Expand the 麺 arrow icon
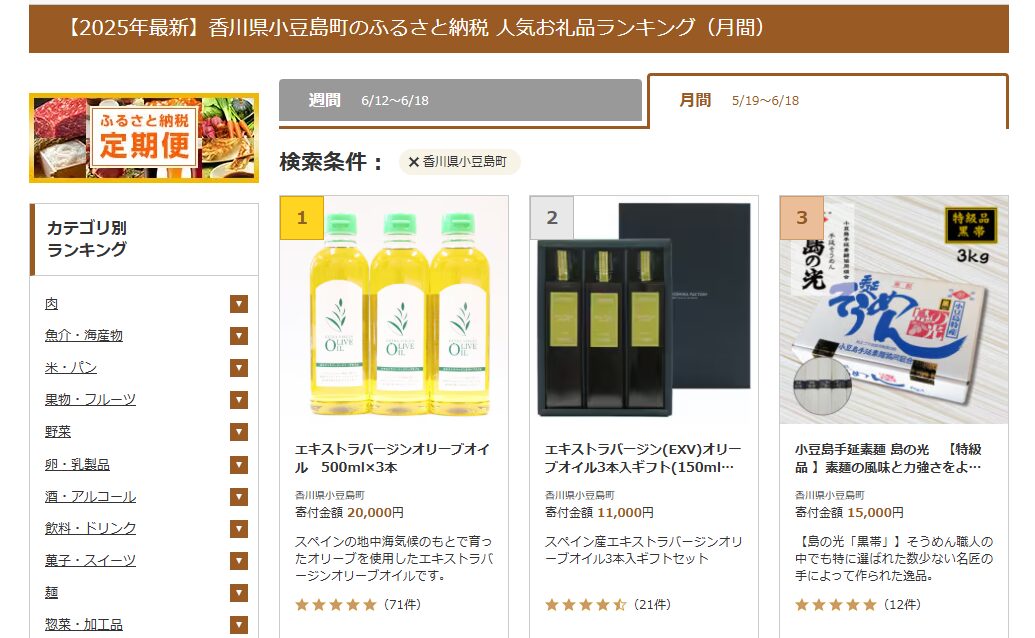This screenshot has height=638, width=1035. [x=239, y=592]
